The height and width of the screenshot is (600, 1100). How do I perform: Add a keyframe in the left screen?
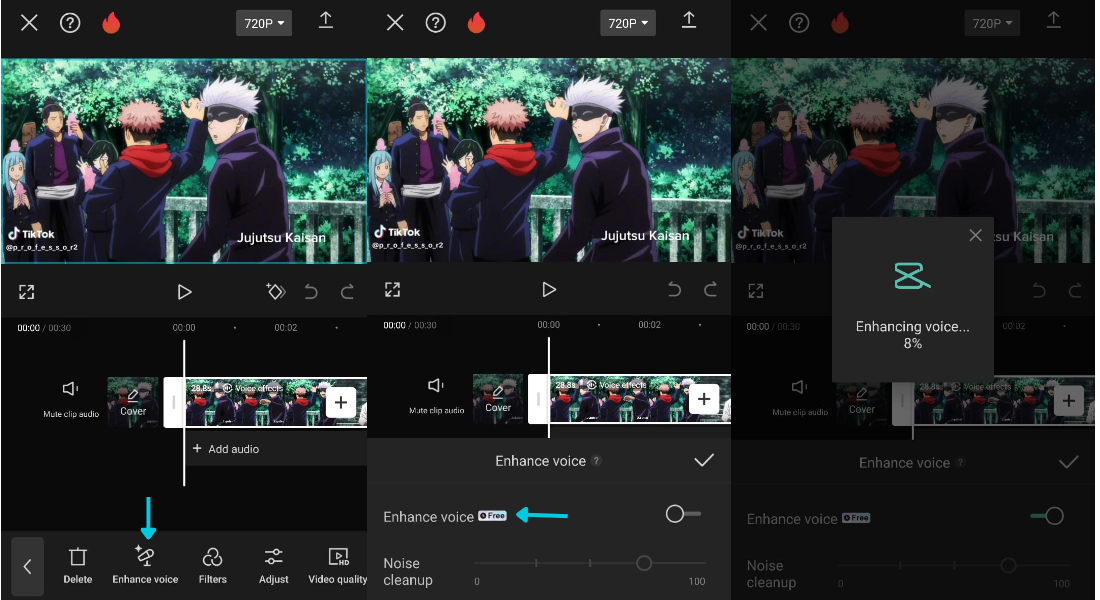[x=276, y=291]
